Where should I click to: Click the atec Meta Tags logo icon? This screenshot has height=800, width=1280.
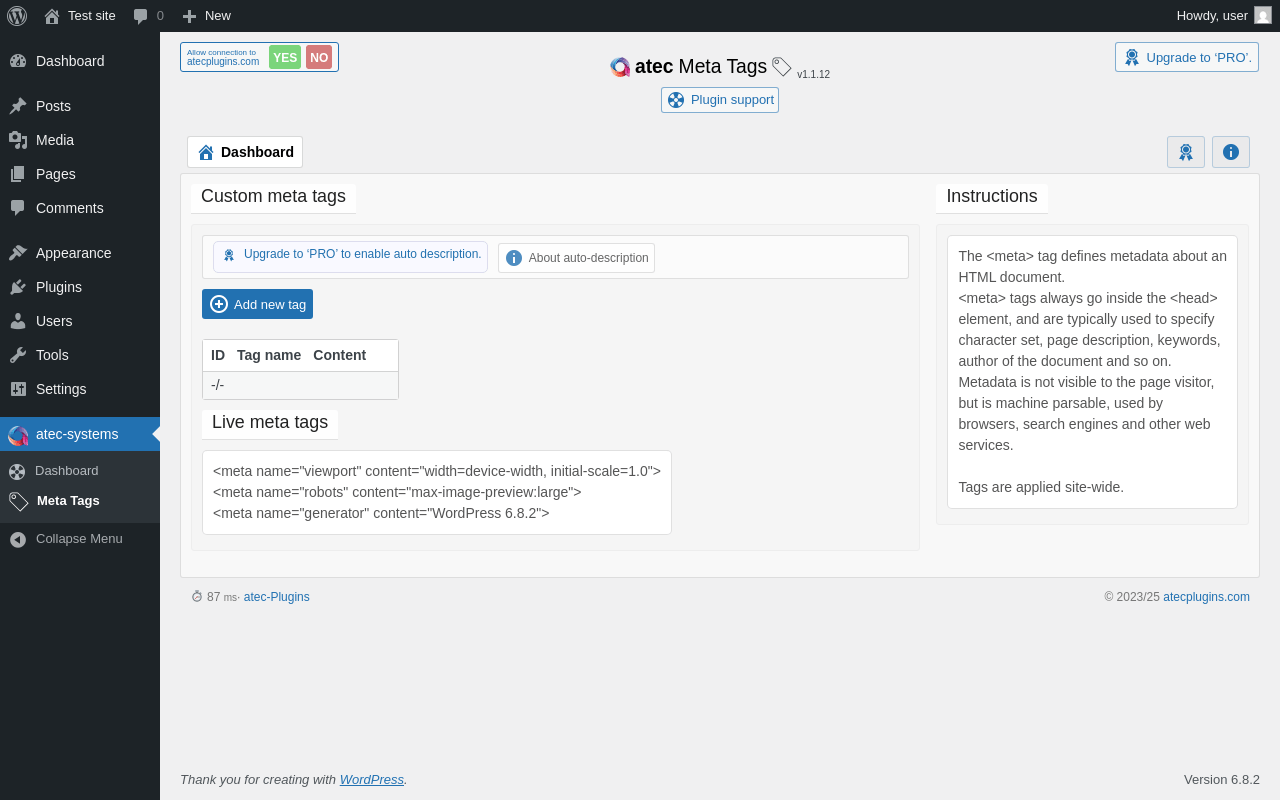[620, 67]
